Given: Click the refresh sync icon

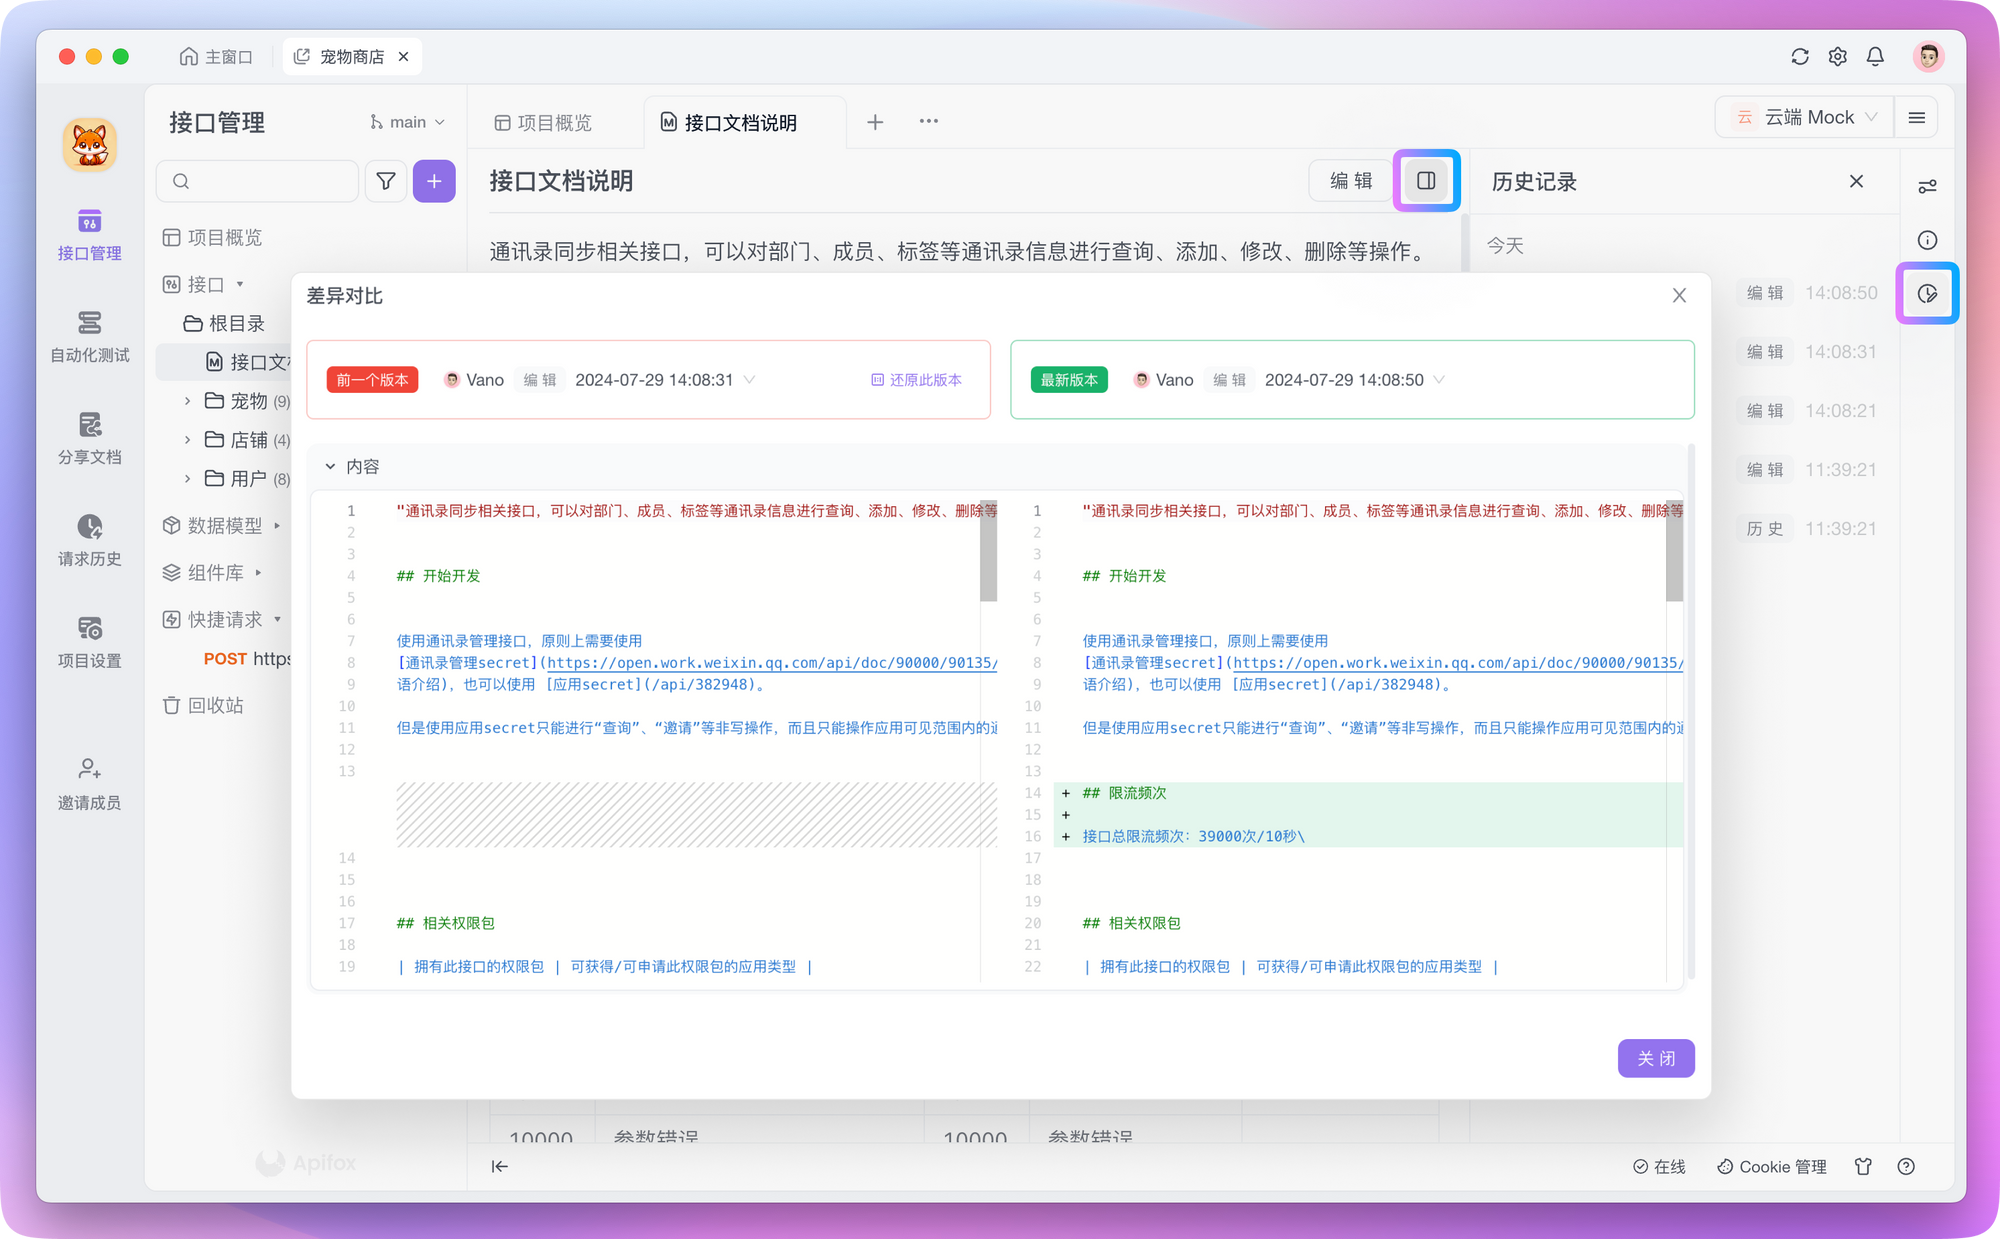Looking at the screenshot, I should pyautogui.click(x=1800, y=57).
